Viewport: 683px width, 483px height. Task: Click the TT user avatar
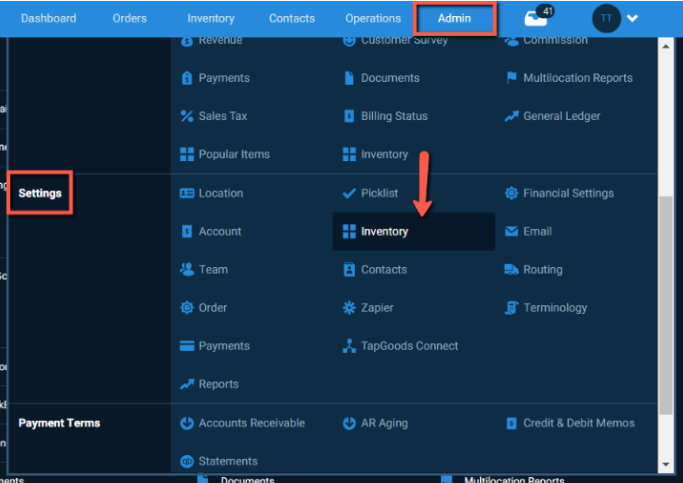point(606,18)
